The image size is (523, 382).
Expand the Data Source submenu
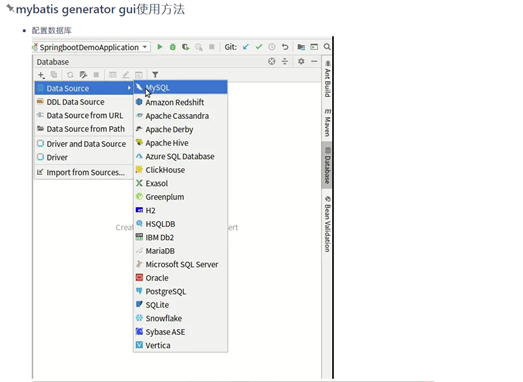click(84, 88)
